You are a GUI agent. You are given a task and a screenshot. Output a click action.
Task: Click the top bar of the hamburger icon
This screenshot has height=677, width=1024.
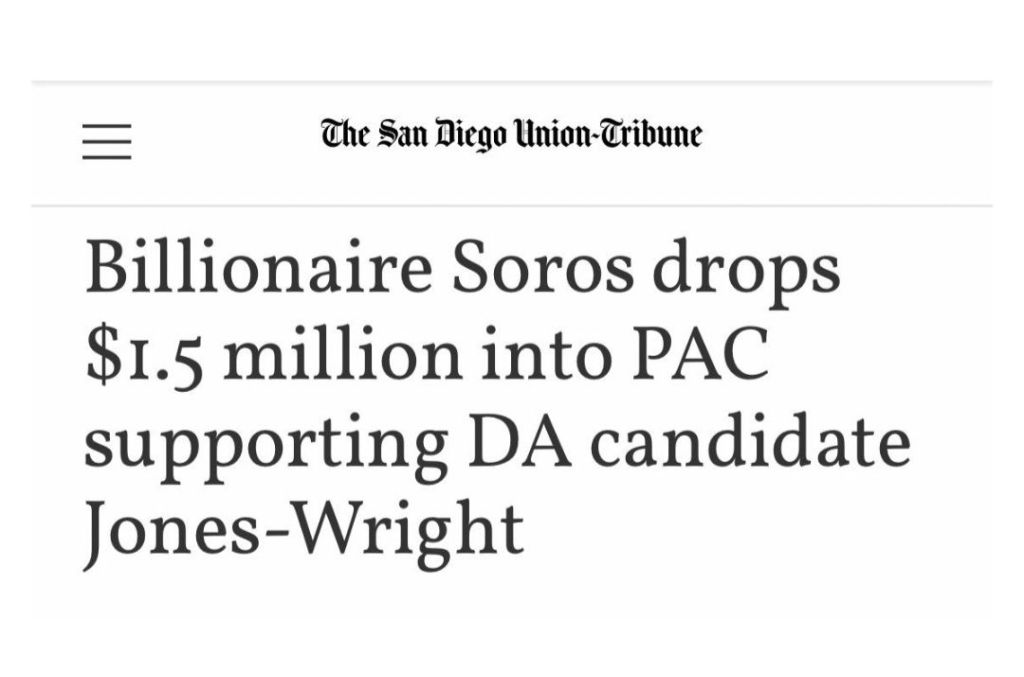107,126
